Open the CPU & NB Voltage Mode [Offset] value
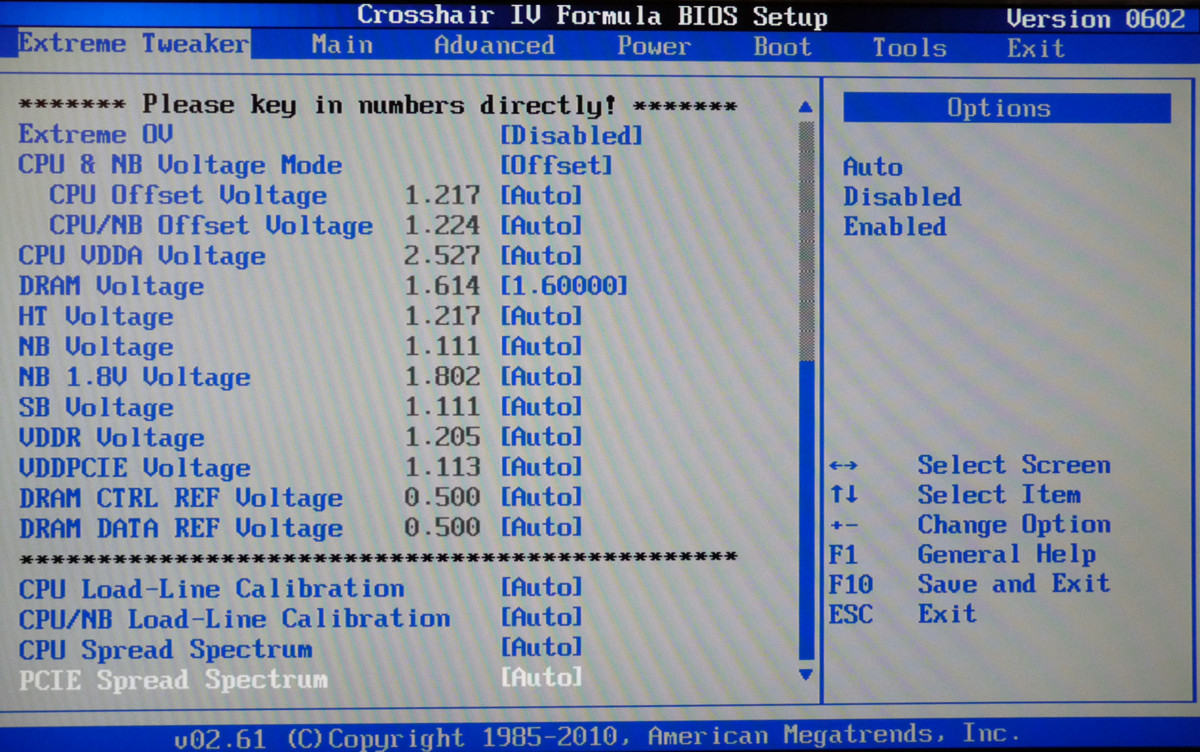1200x752 pixels. click(556, 165)
